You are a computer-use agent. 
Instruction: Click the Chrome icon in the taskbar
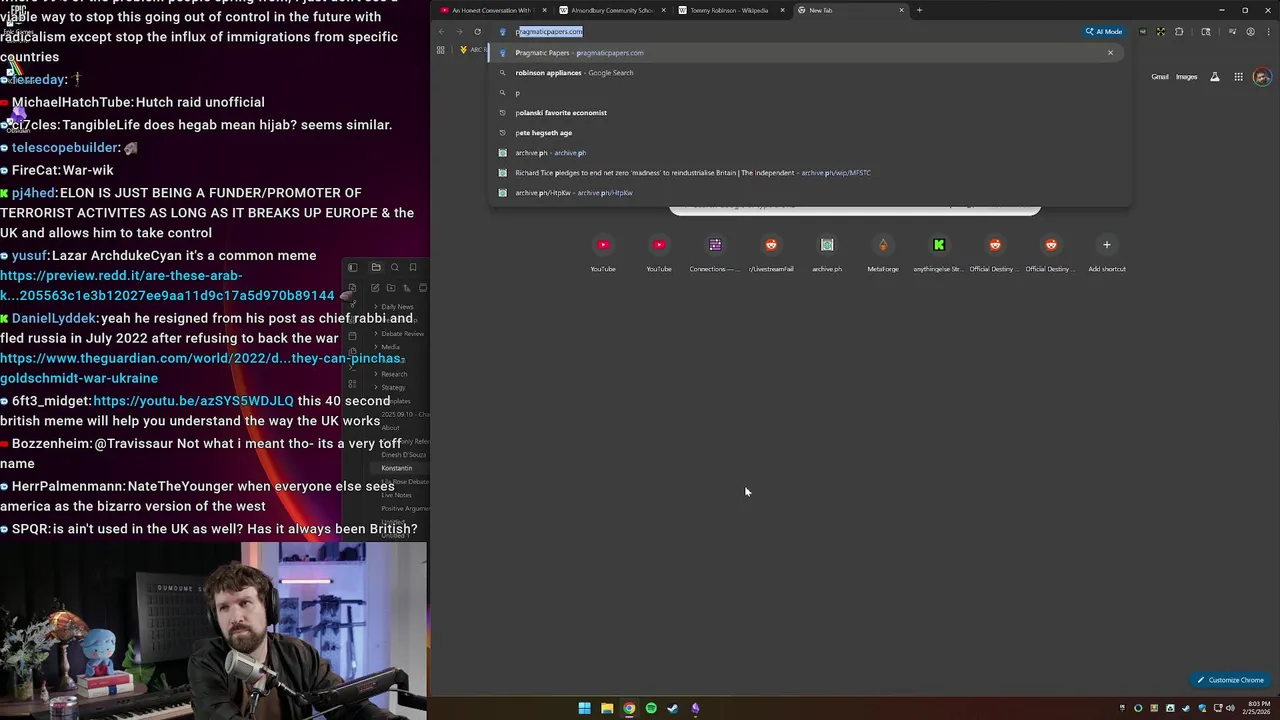[629, 708]
